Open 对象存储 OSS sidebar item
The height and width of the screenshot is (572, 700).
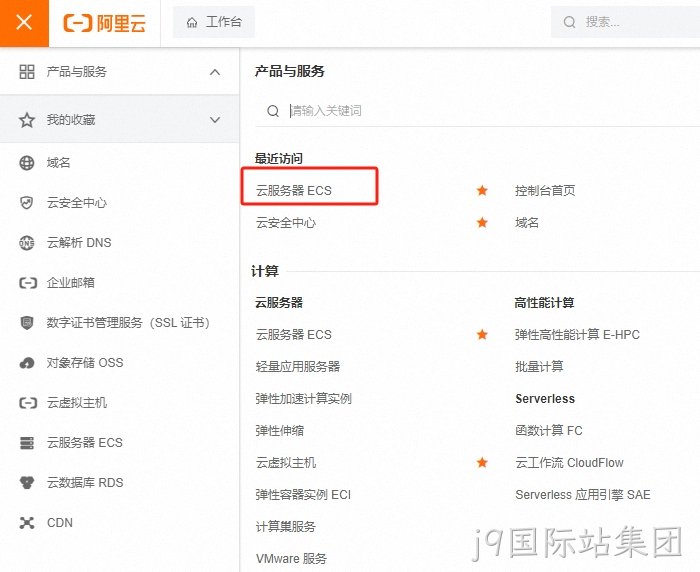85,362
